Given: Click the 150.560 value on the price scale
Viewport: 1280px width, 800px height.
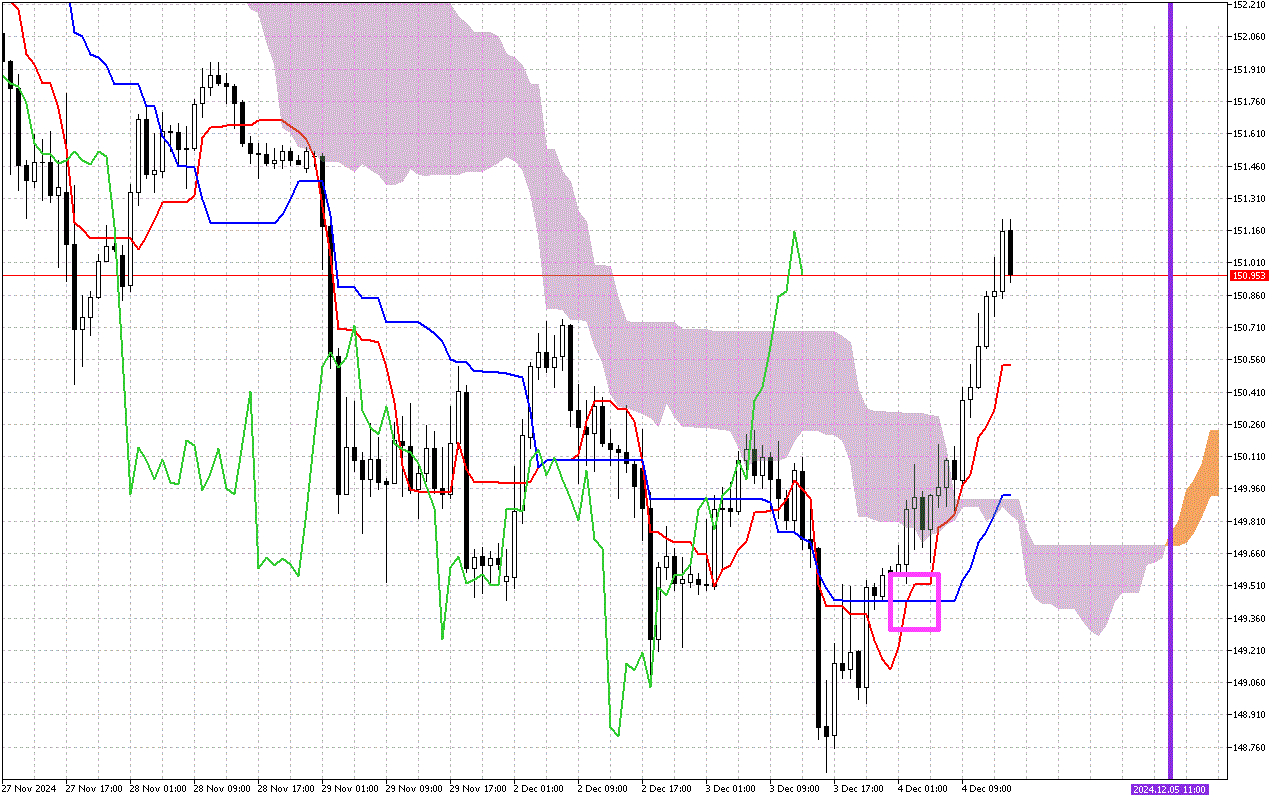Looking at the screenshot, I should pos(1250,360).
